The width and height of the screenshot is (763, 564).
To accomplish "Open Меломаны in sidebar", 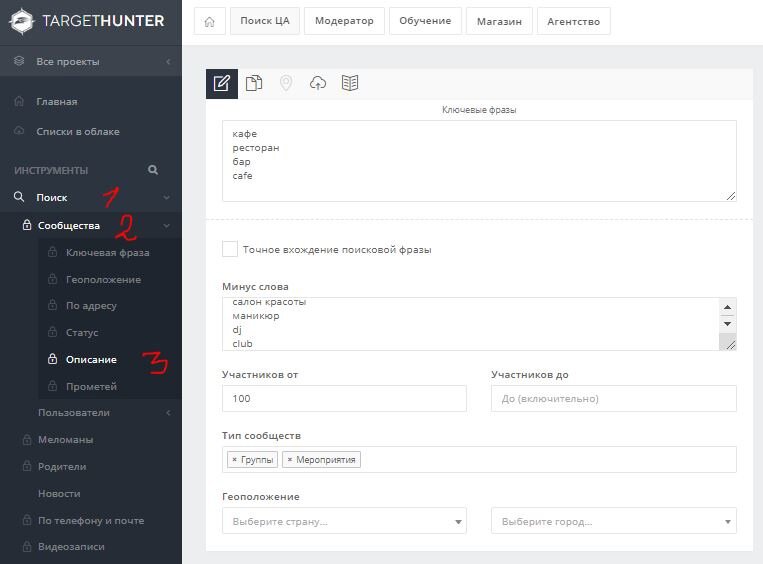I will [66, 439].
